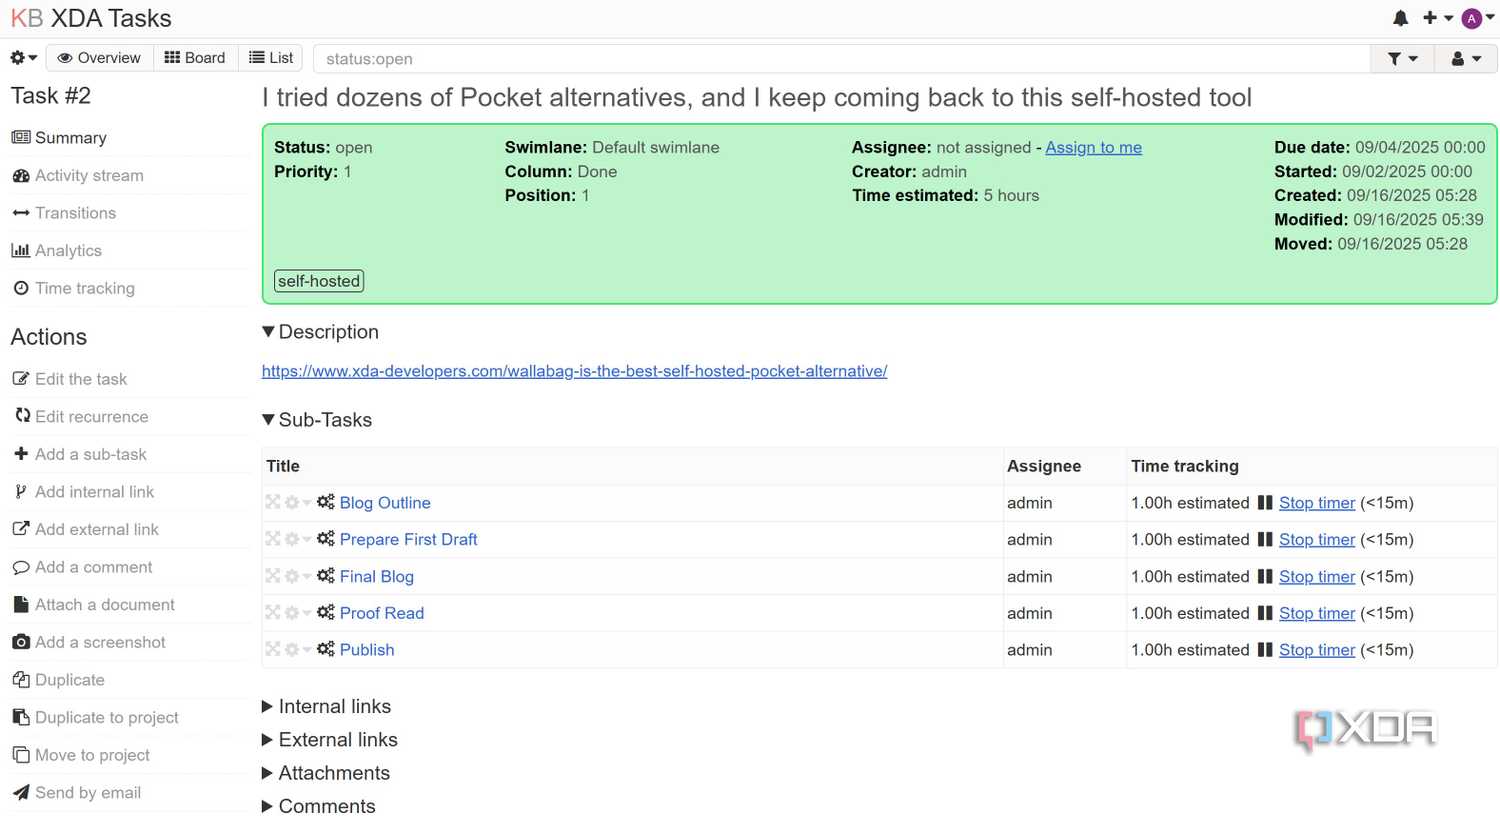Open the user filter dropdown
The height and width of the screenshot is (817, 1500).
click(1465, 59)
